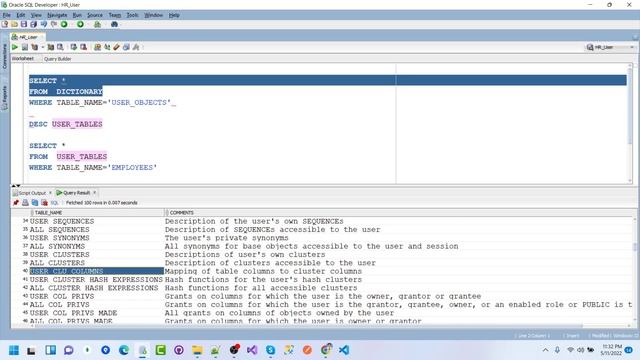Select the USER_COL_PRIVS_MADE cell
The width and height of the screenshot is (640, 360).
(96, 313)
